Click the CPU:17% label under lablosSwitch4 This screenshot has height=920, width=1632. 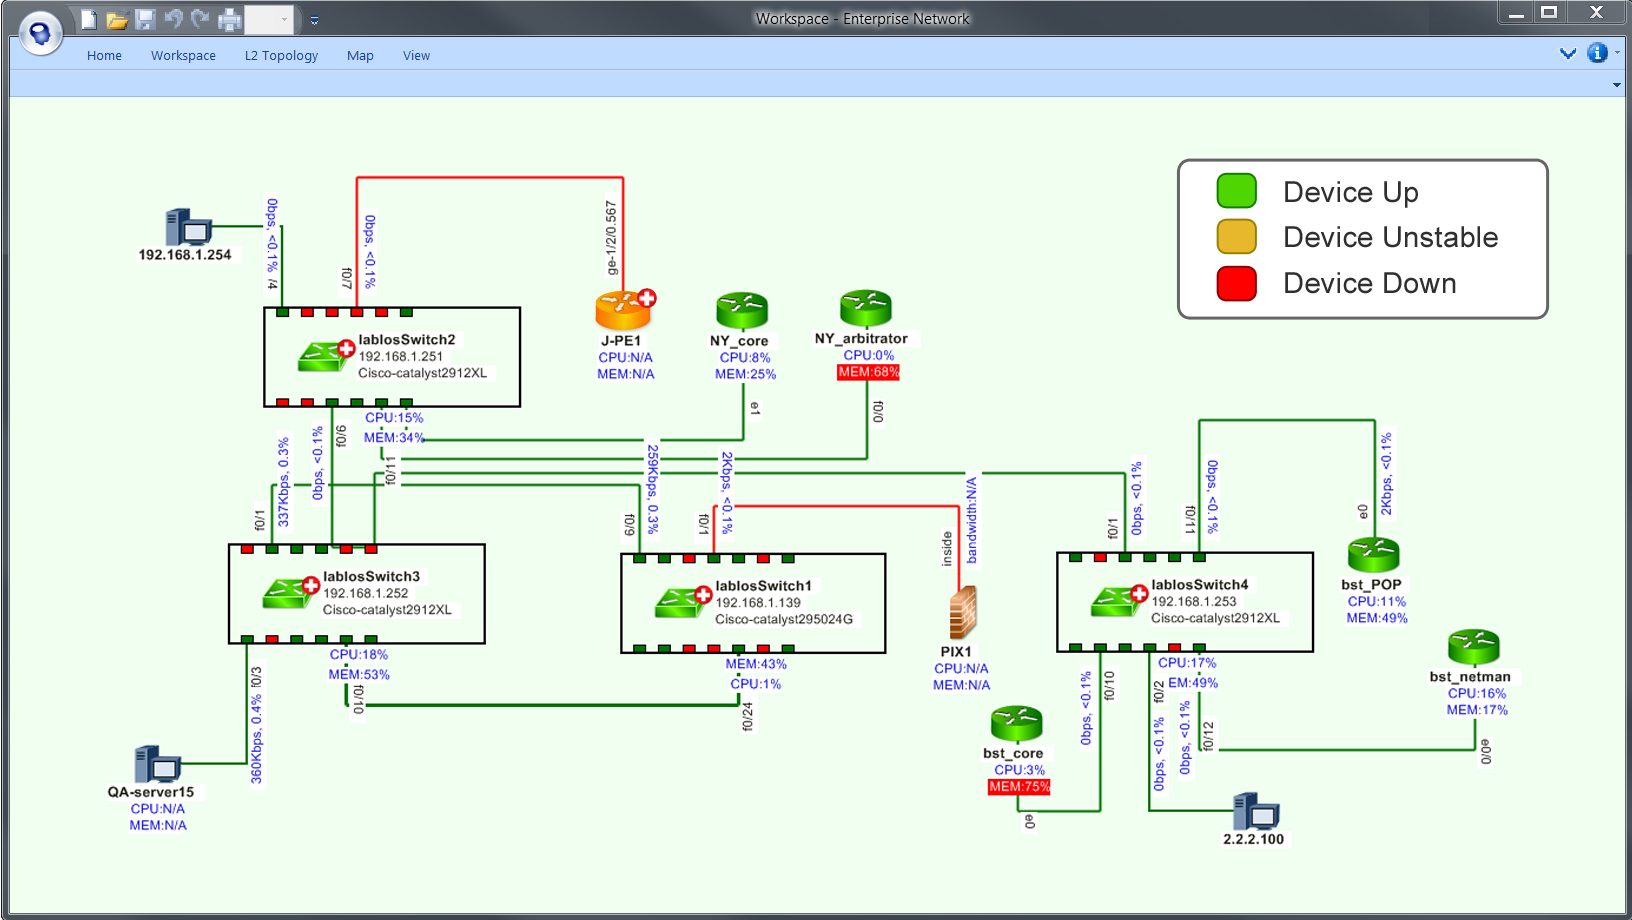1187,663
